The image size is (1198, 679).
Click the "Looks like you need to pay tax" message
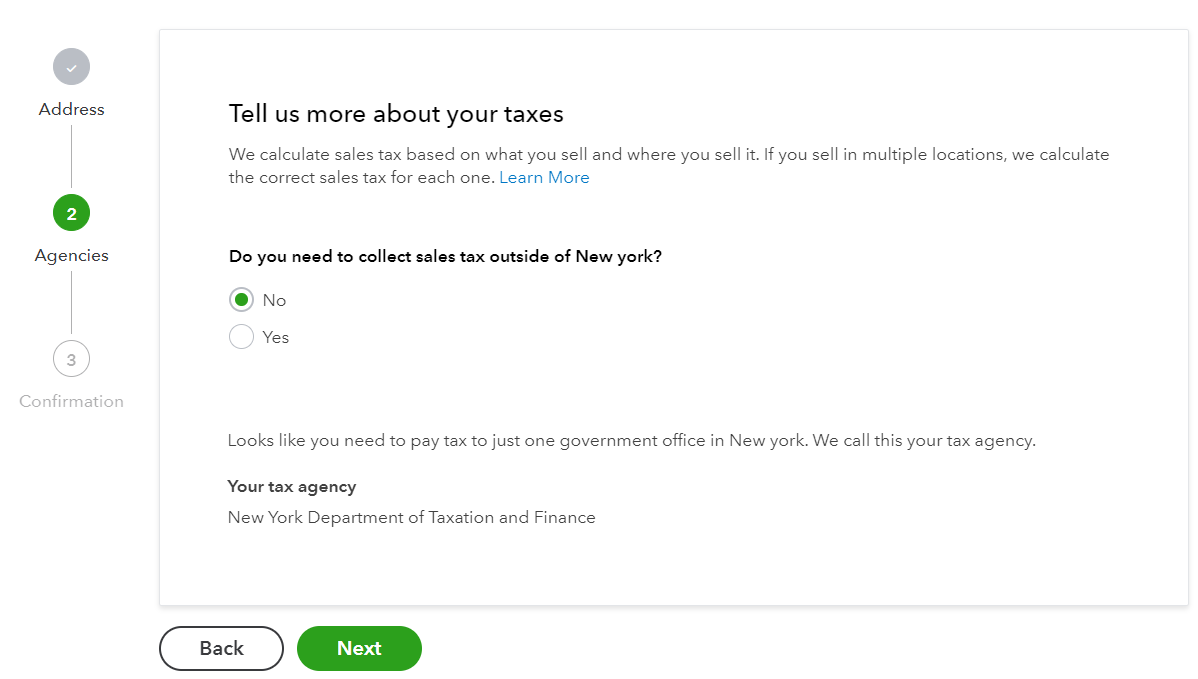click(632, 441)
